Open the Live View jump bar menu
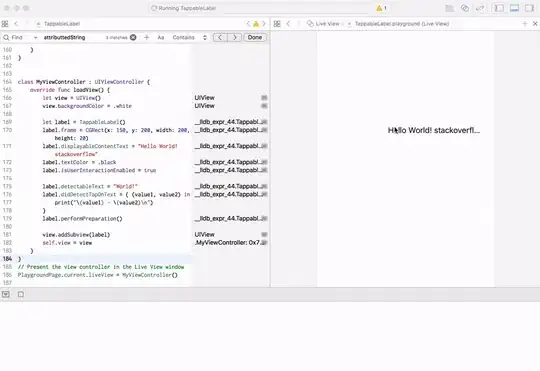This screenshot has height=371, width=540. [323, 24]
